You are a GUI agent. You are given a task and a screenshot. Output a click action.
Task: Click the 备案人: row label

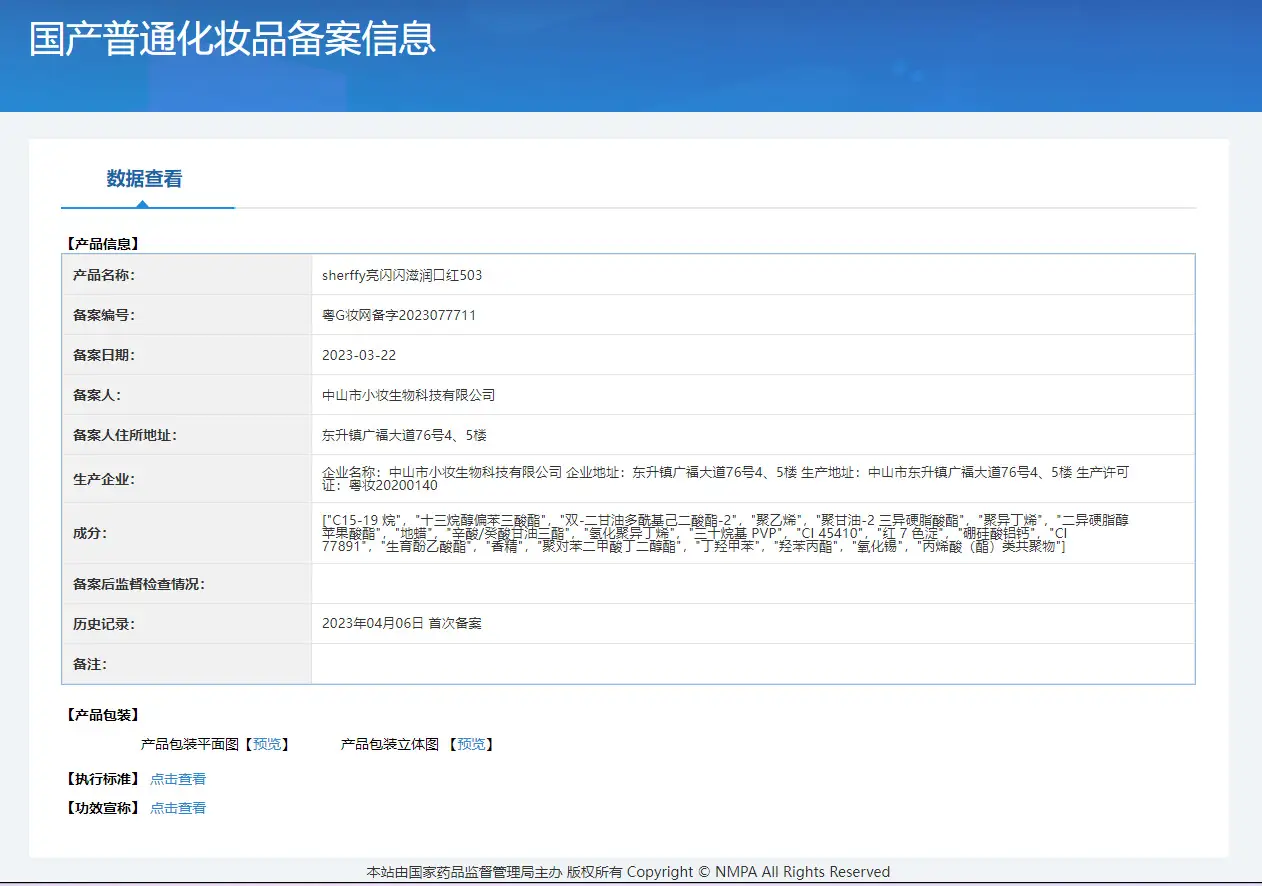(x=97, y=395)
